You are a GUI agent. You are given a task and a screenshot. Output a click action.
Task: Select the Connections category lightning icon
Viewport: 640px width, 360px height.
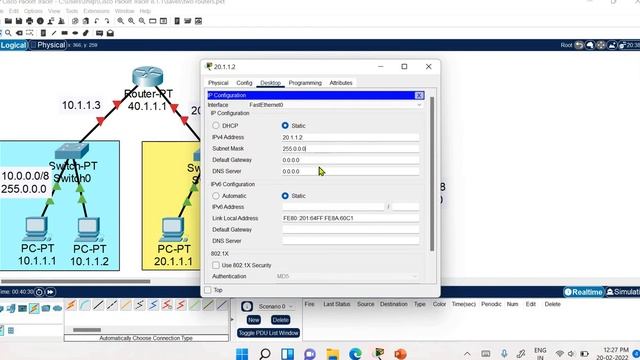coord(34,308)
